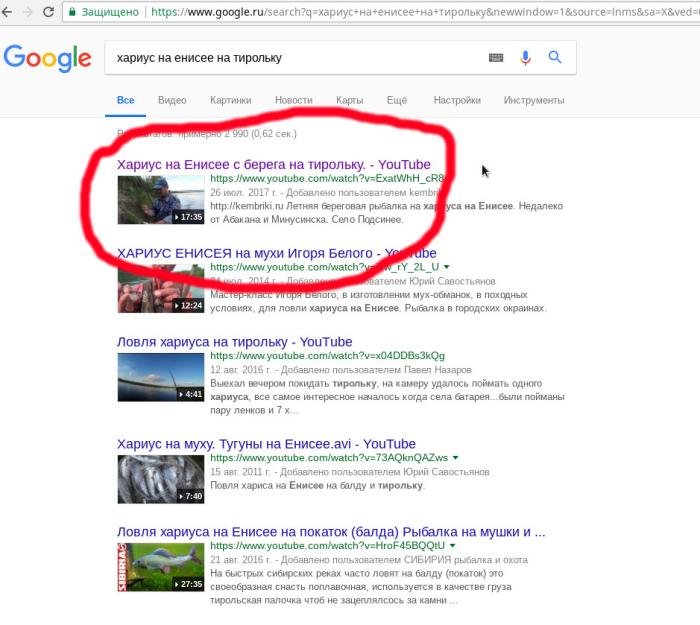Start voice search with the microphone

click(x=525, y=58)
